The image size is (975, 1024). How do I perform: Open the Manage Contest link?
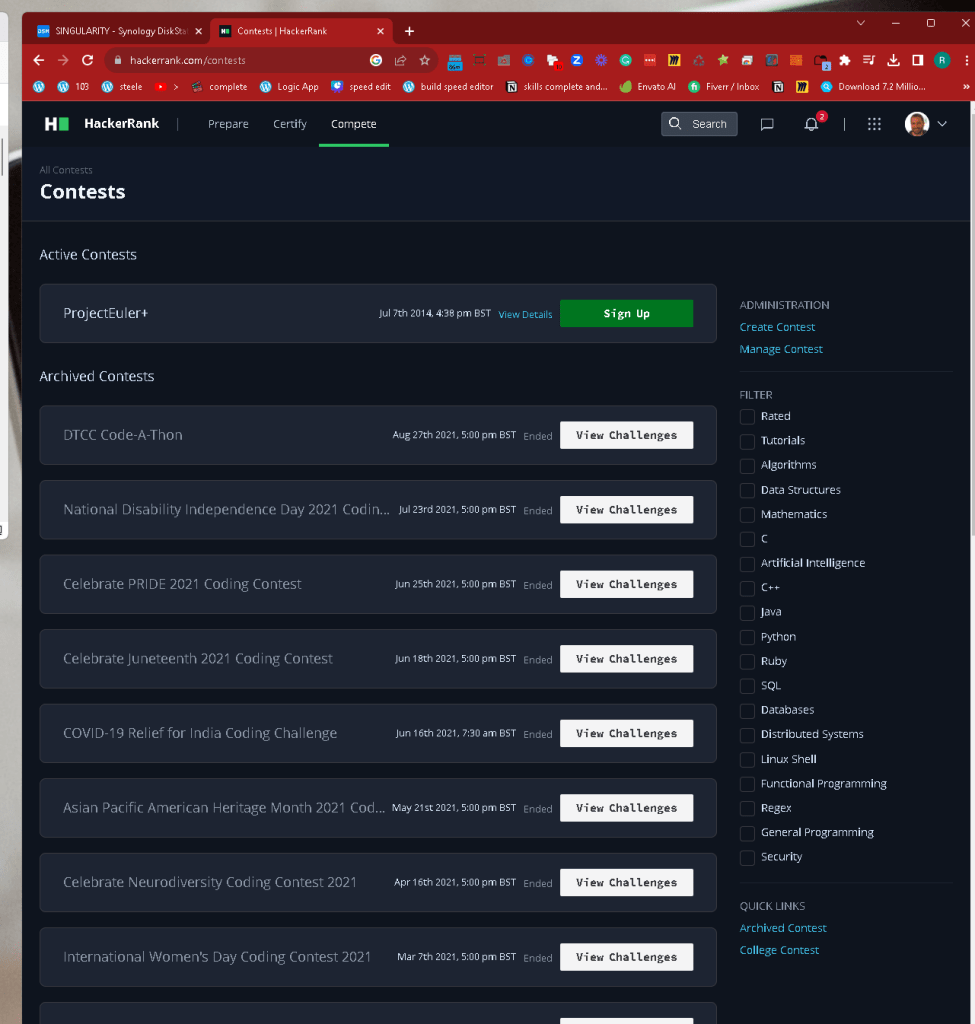781,349
